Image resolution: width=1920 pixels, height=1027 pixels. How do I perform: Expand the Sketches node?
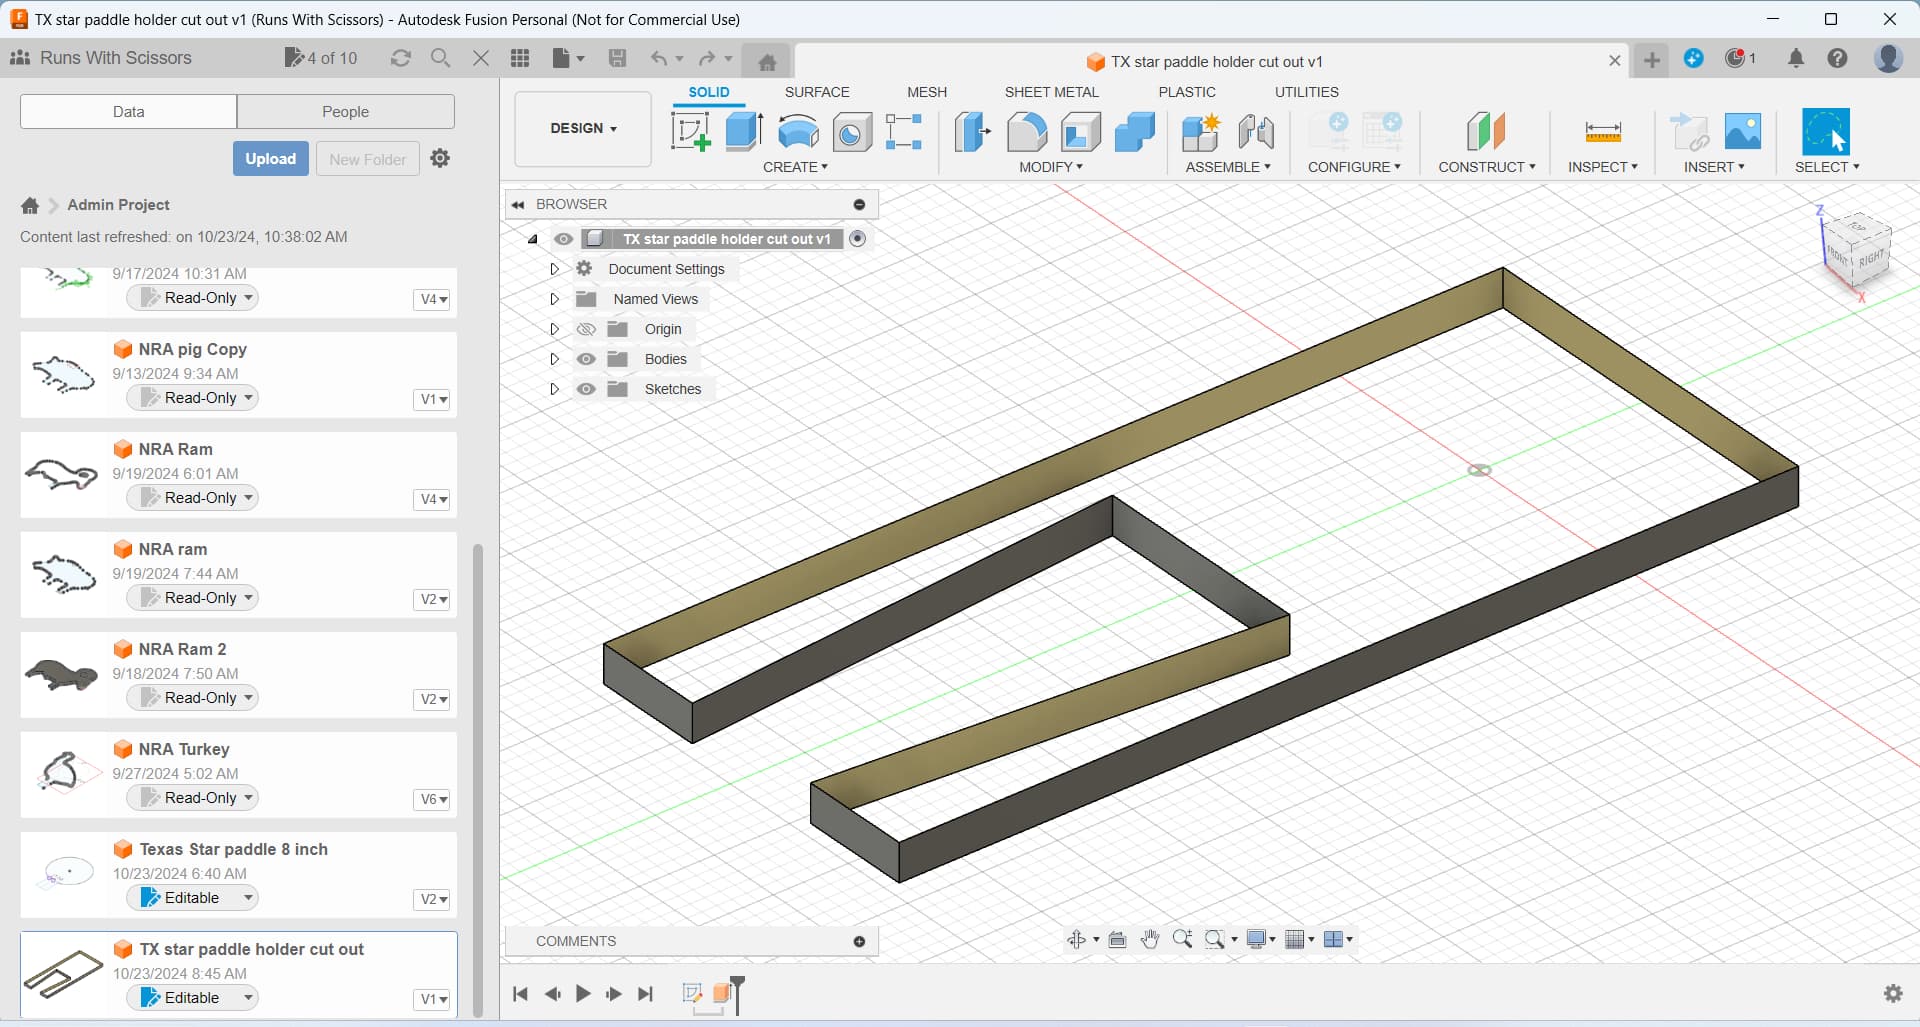point(554,389)
